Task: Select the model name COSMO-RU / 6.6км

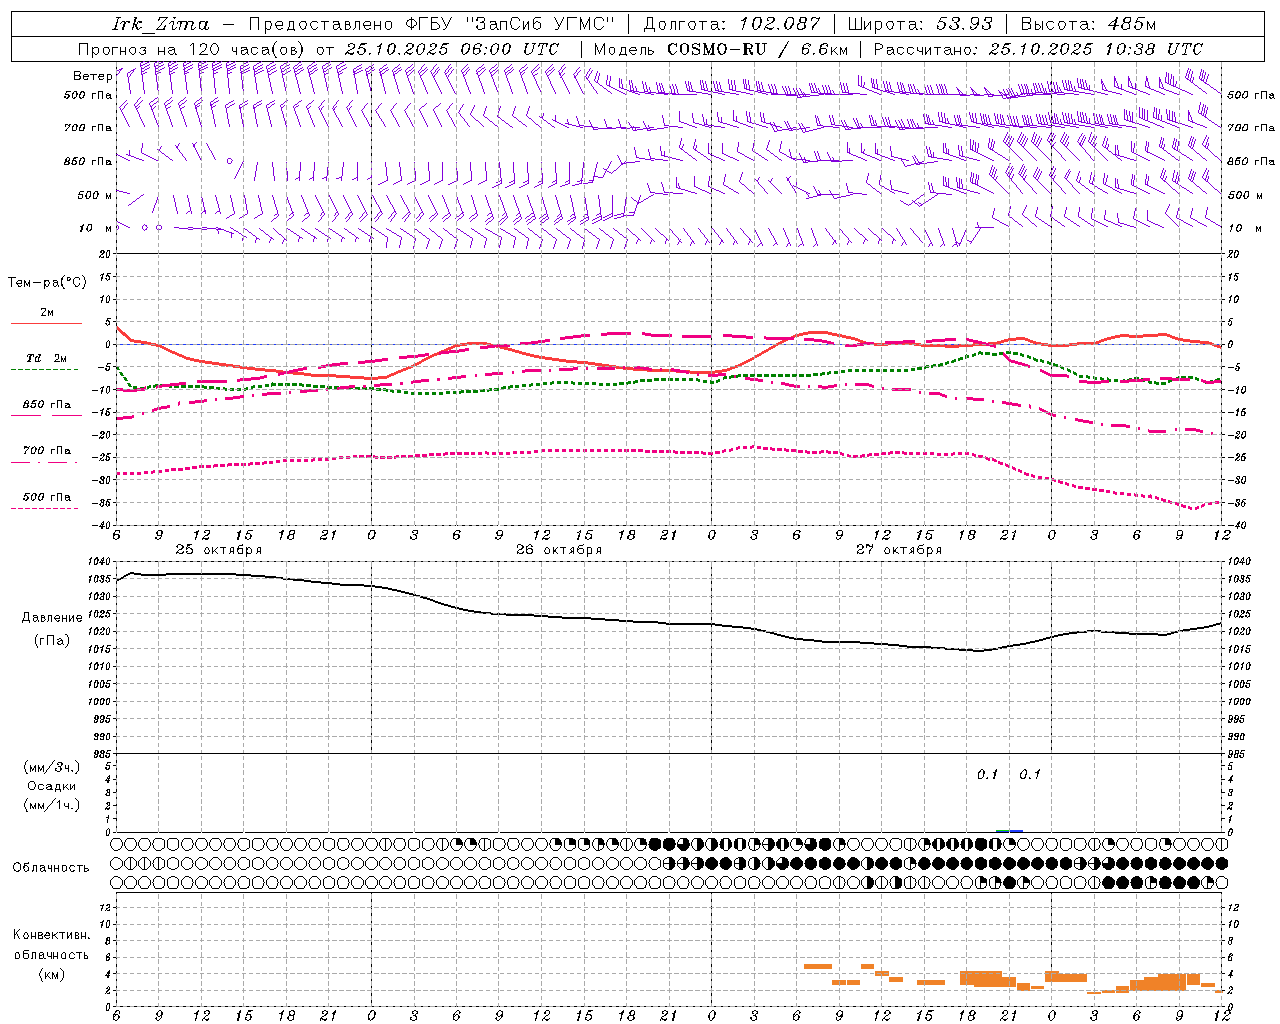Action: 758,49
